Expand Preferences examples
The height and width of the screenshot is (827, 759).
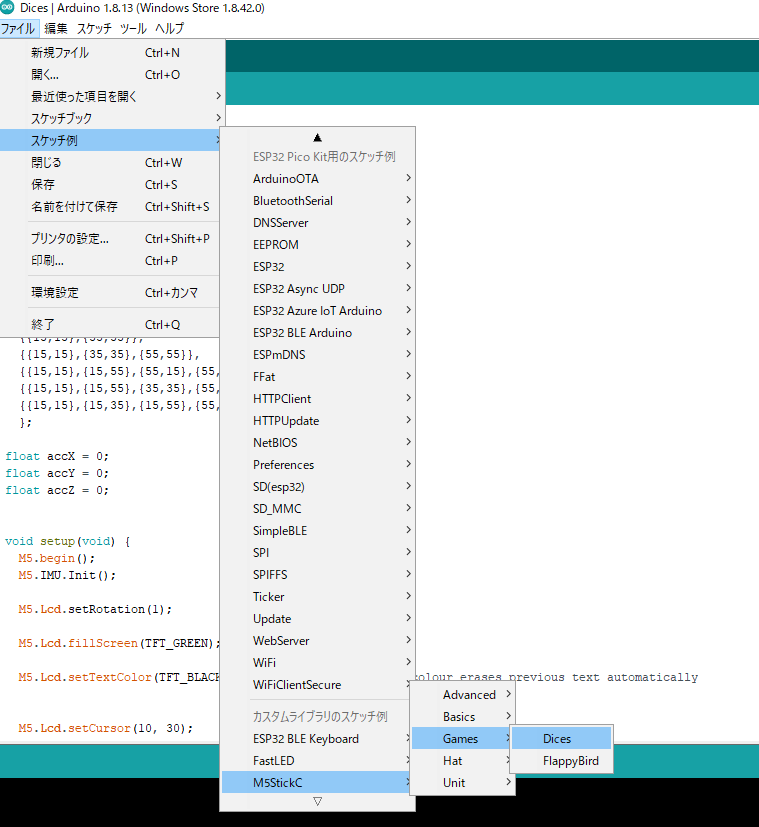(x=318, y=465)
